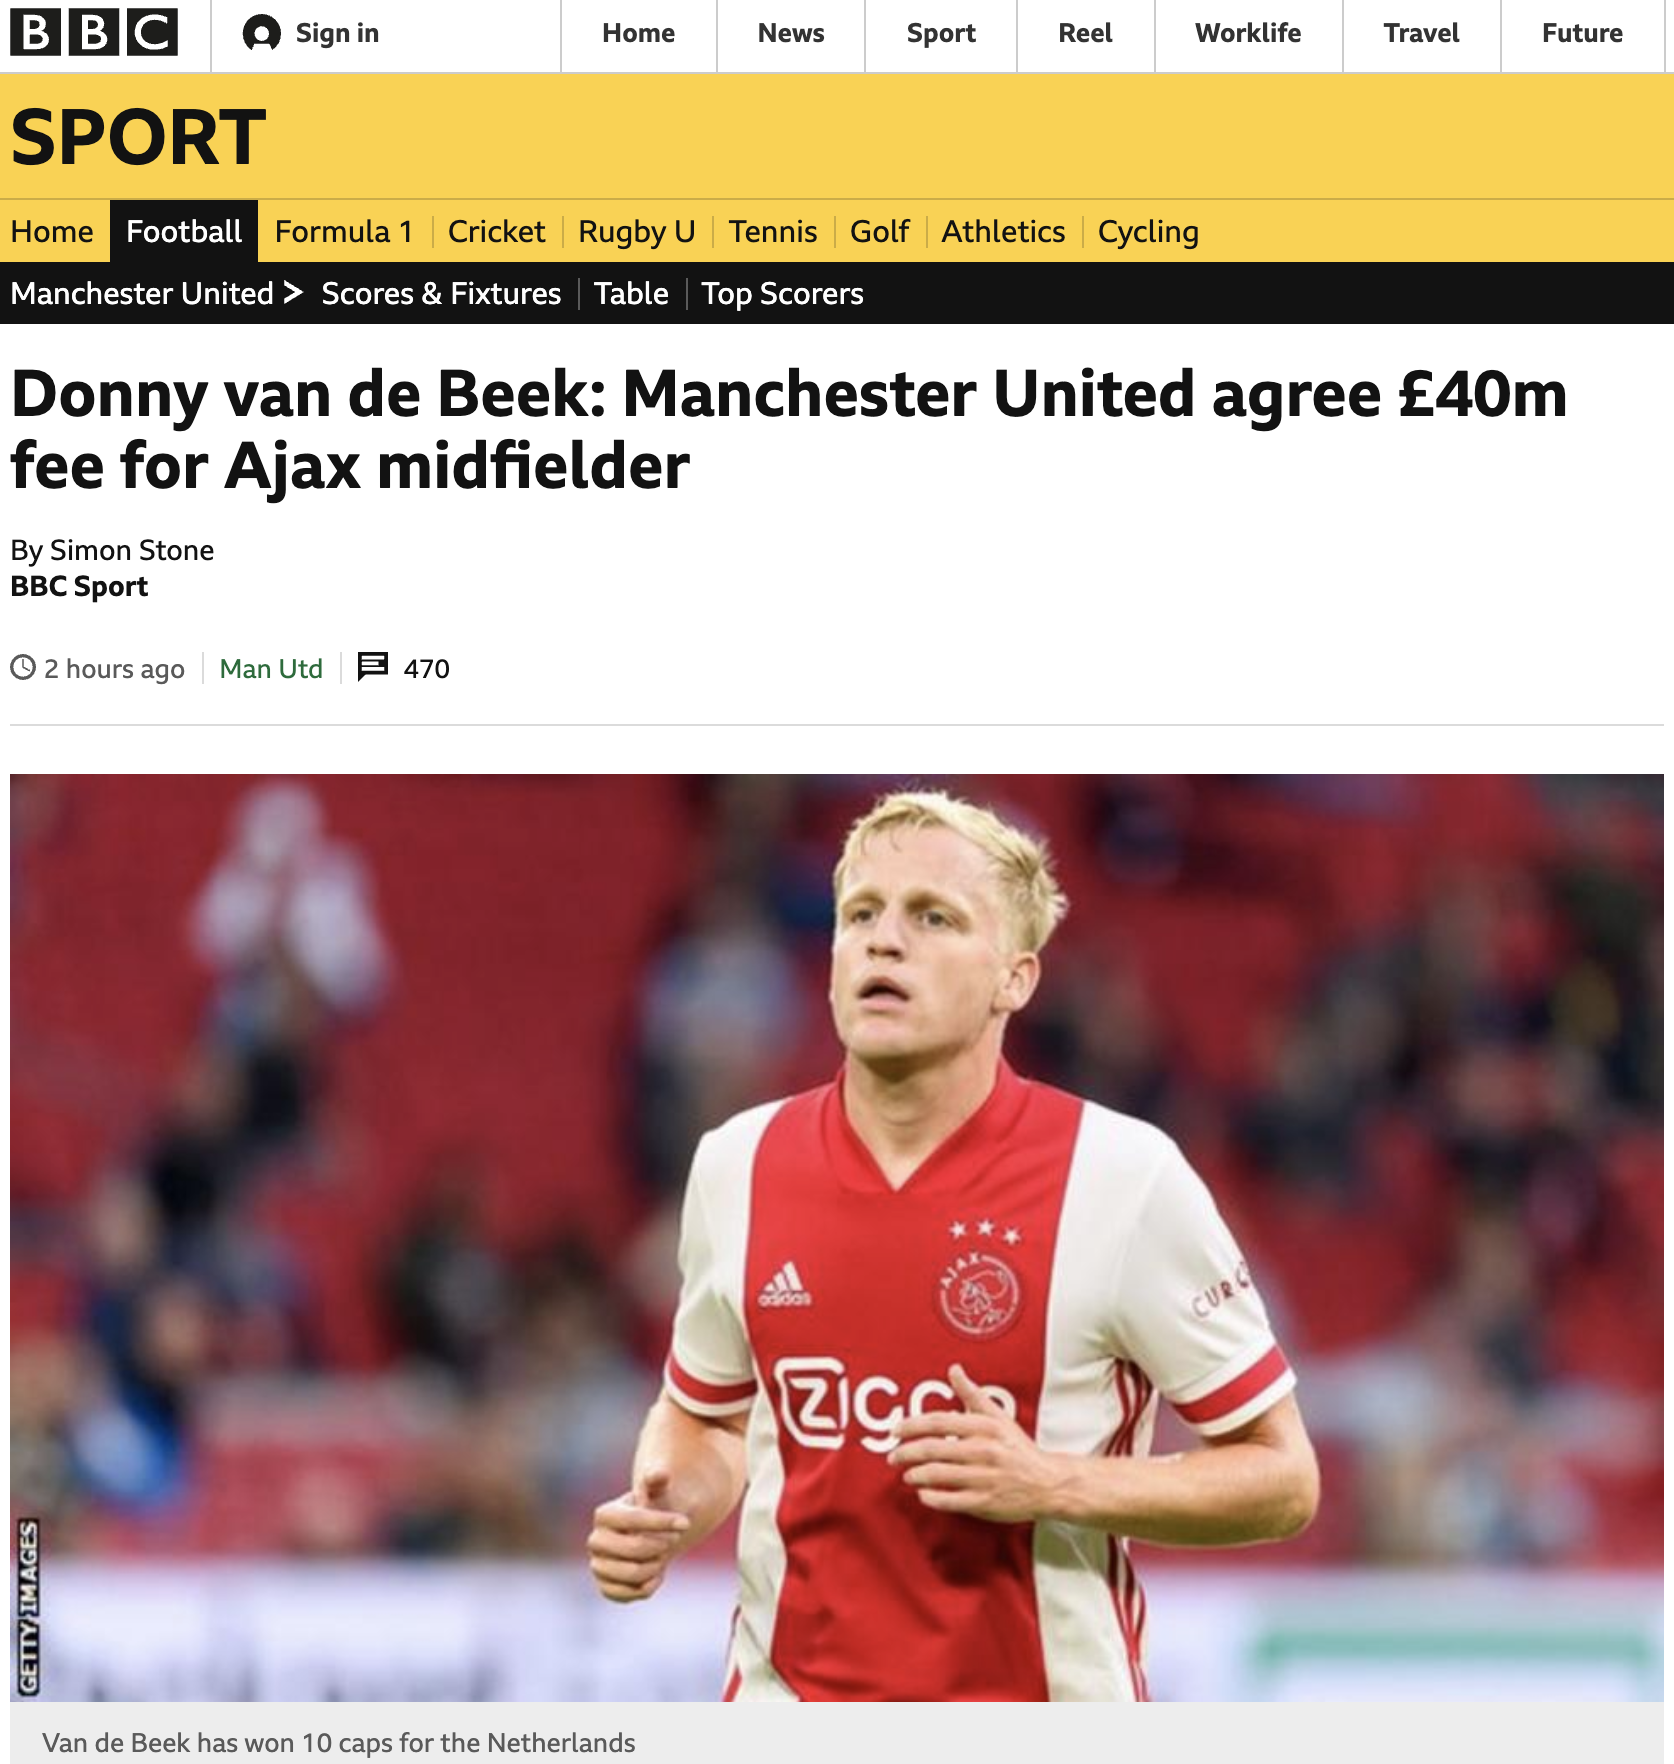Click the SPORT banner logo
1674x1764 pixels.
coord(138,137)
